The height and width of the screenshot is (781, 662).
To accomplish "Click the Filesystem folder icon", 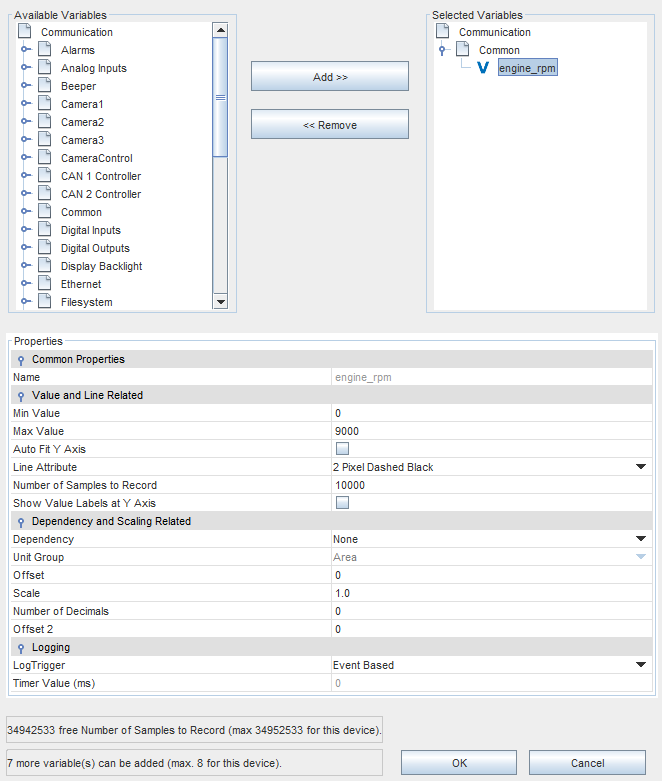I will (45, 301).
